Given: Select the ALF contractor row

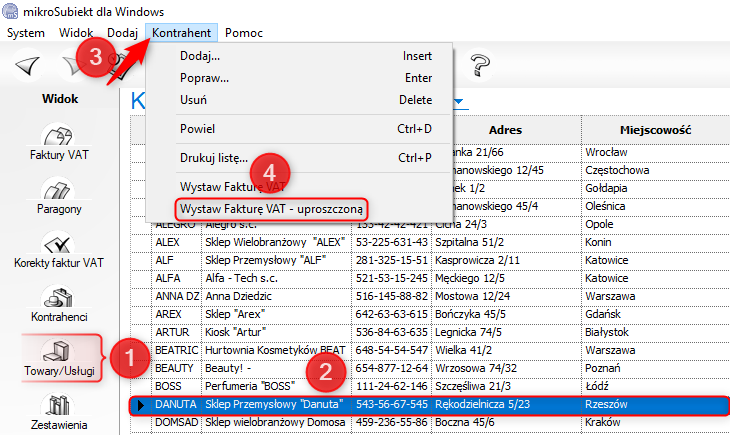Looking at the screenshot, I should point(429,260).
